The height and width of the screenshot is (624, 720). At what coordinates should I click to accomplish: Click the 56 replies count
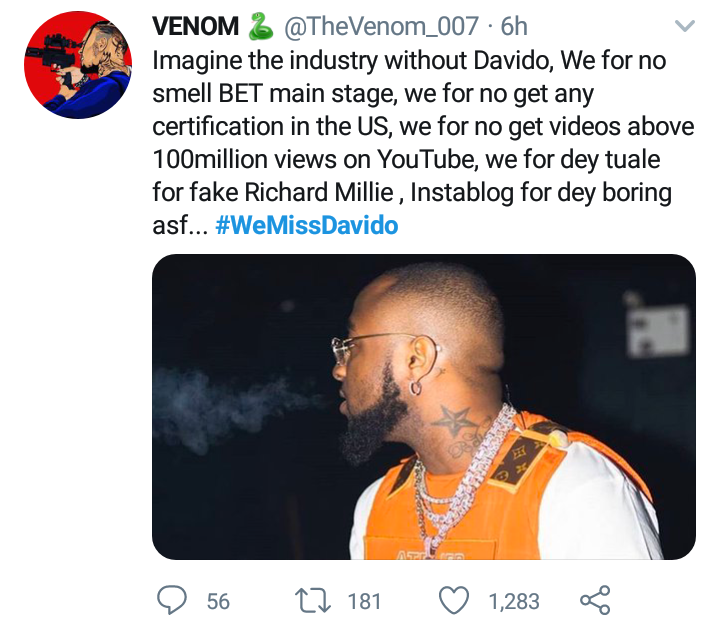click(x=218, y=601)
